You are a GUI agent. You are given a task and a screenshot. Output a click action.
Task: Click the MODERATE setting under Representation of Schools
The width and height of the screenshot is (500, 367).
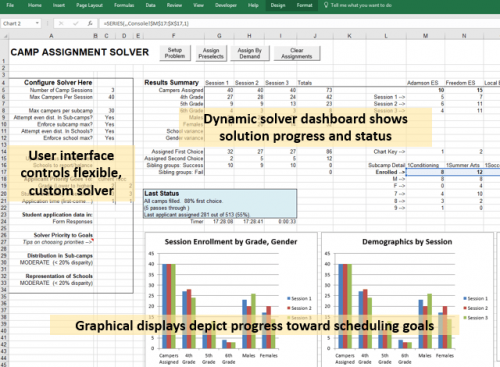pyautogui.click(x=56, y=283)
